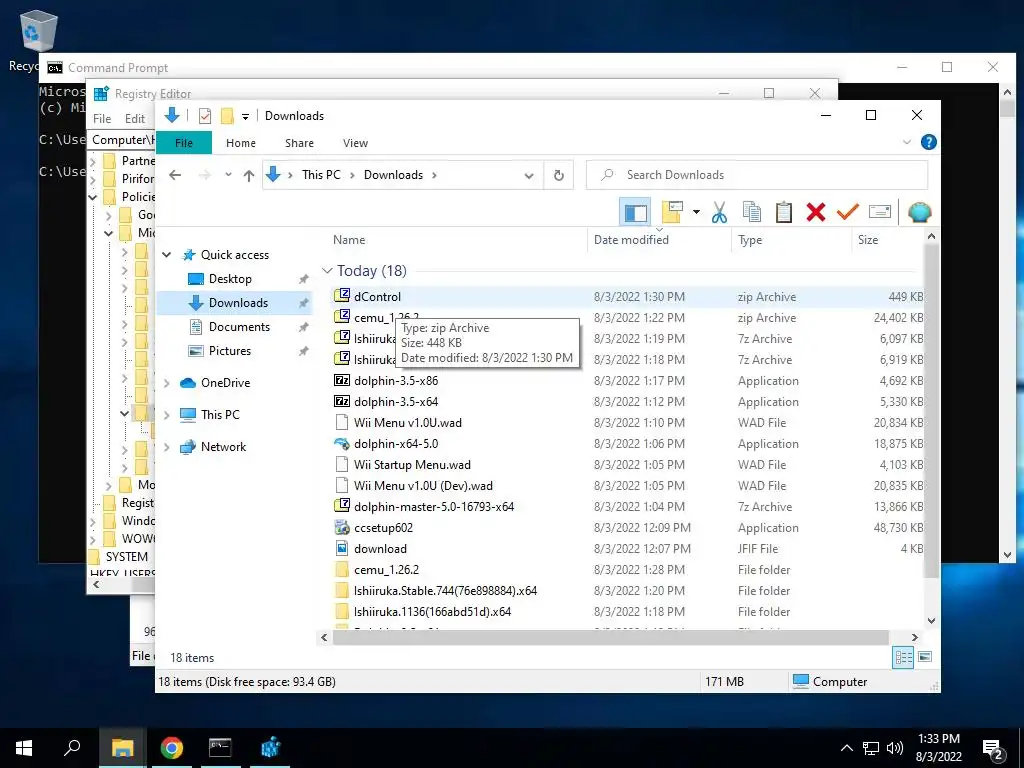
Task: Open Google Chrome from the taskbar
Action: tap(172, 748)
